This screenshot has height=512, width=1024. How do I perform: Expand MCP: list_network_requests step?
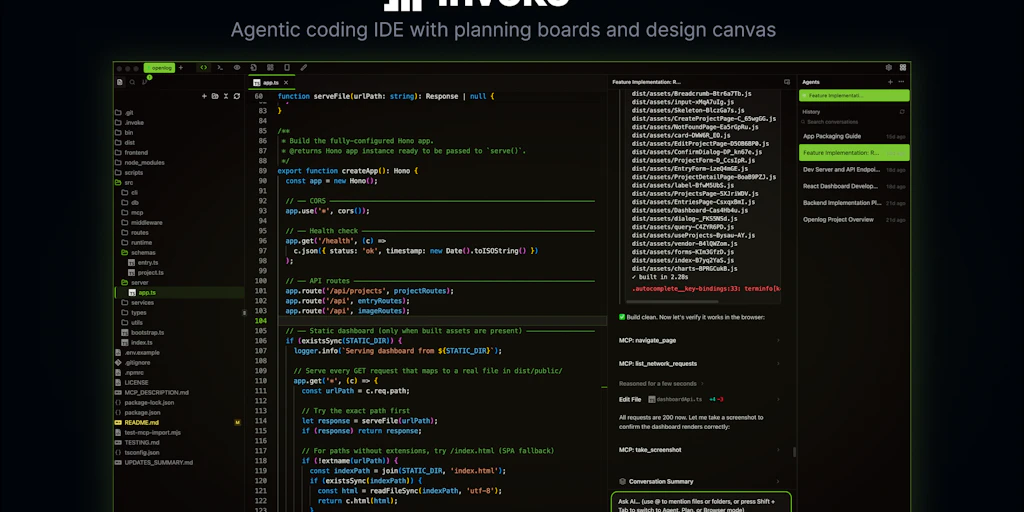click(699, 364)
